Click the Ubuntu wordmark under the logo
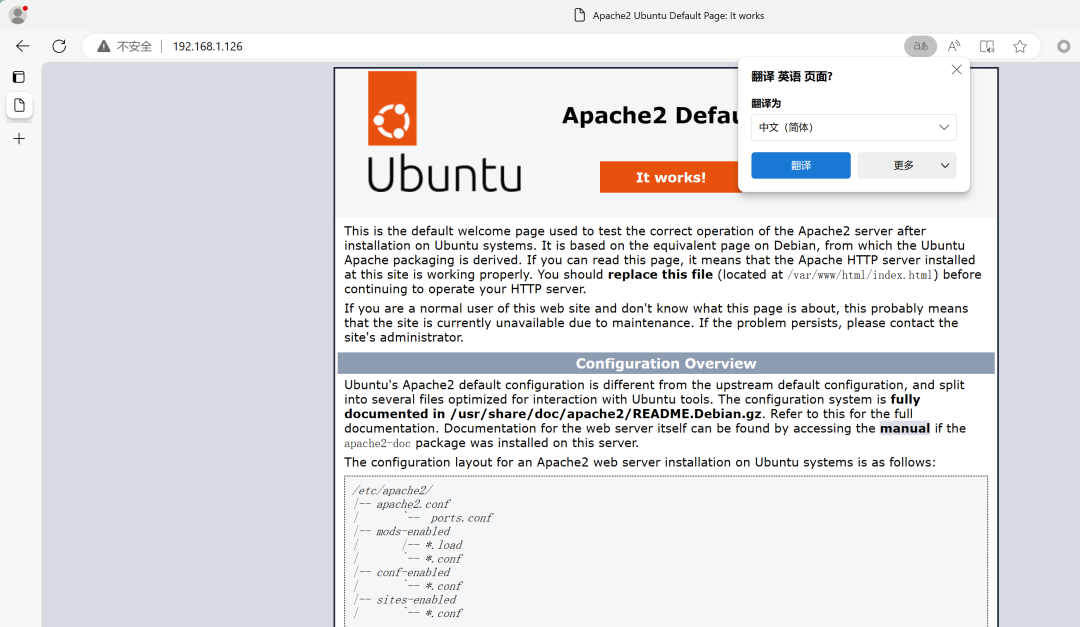 (444, 174)
